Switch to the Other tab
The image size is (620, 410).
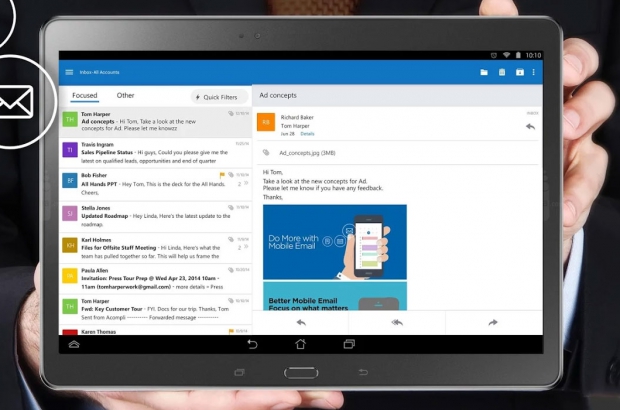click(126, 96)
